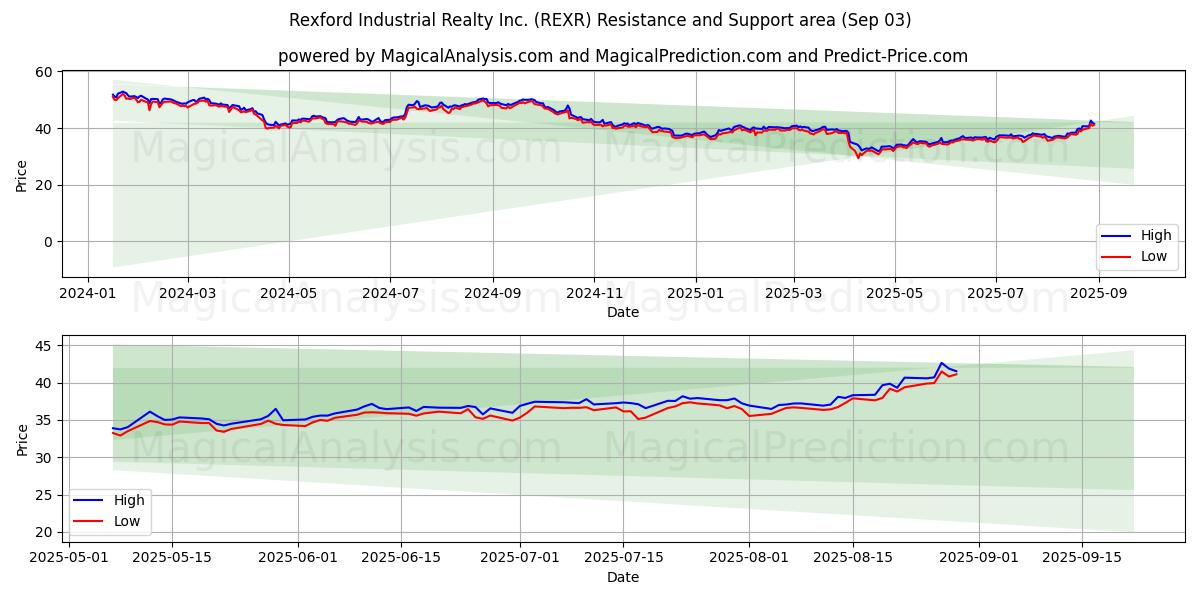Click the '2025-08-15' bottom chart label
The height and width of the screenshot is (600, 1200).
click(x=852, y=558)
